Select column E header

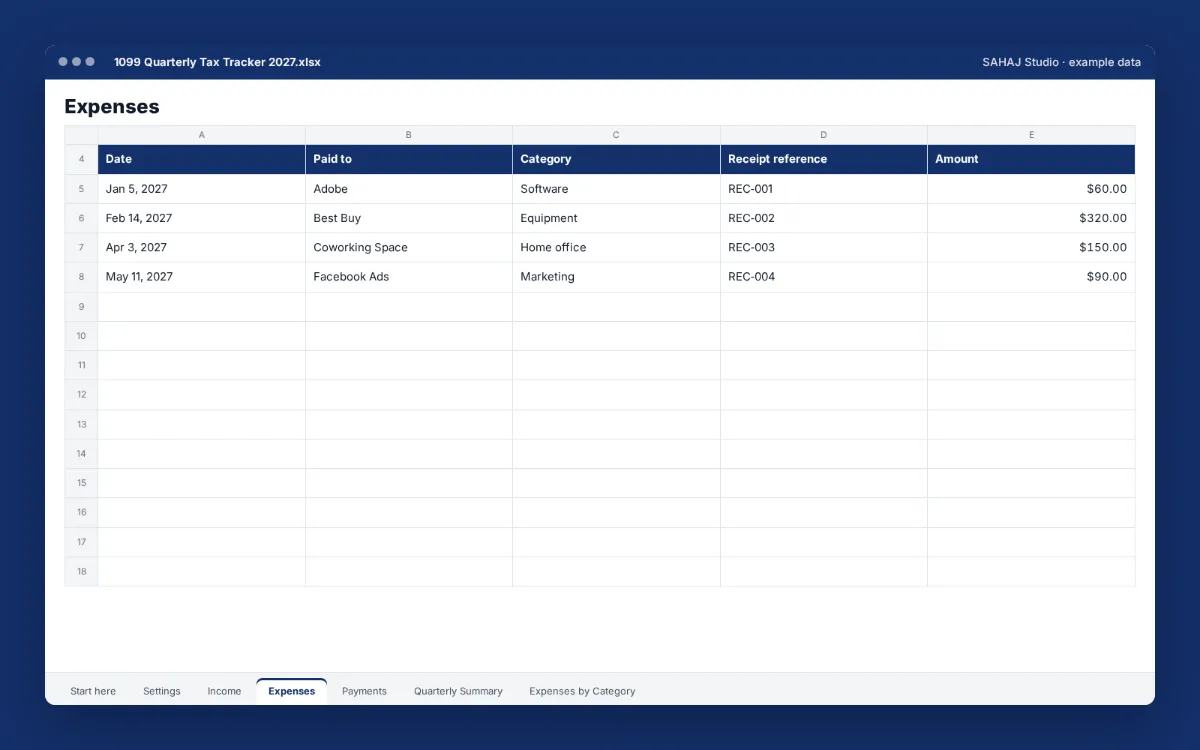[1031, 135]
